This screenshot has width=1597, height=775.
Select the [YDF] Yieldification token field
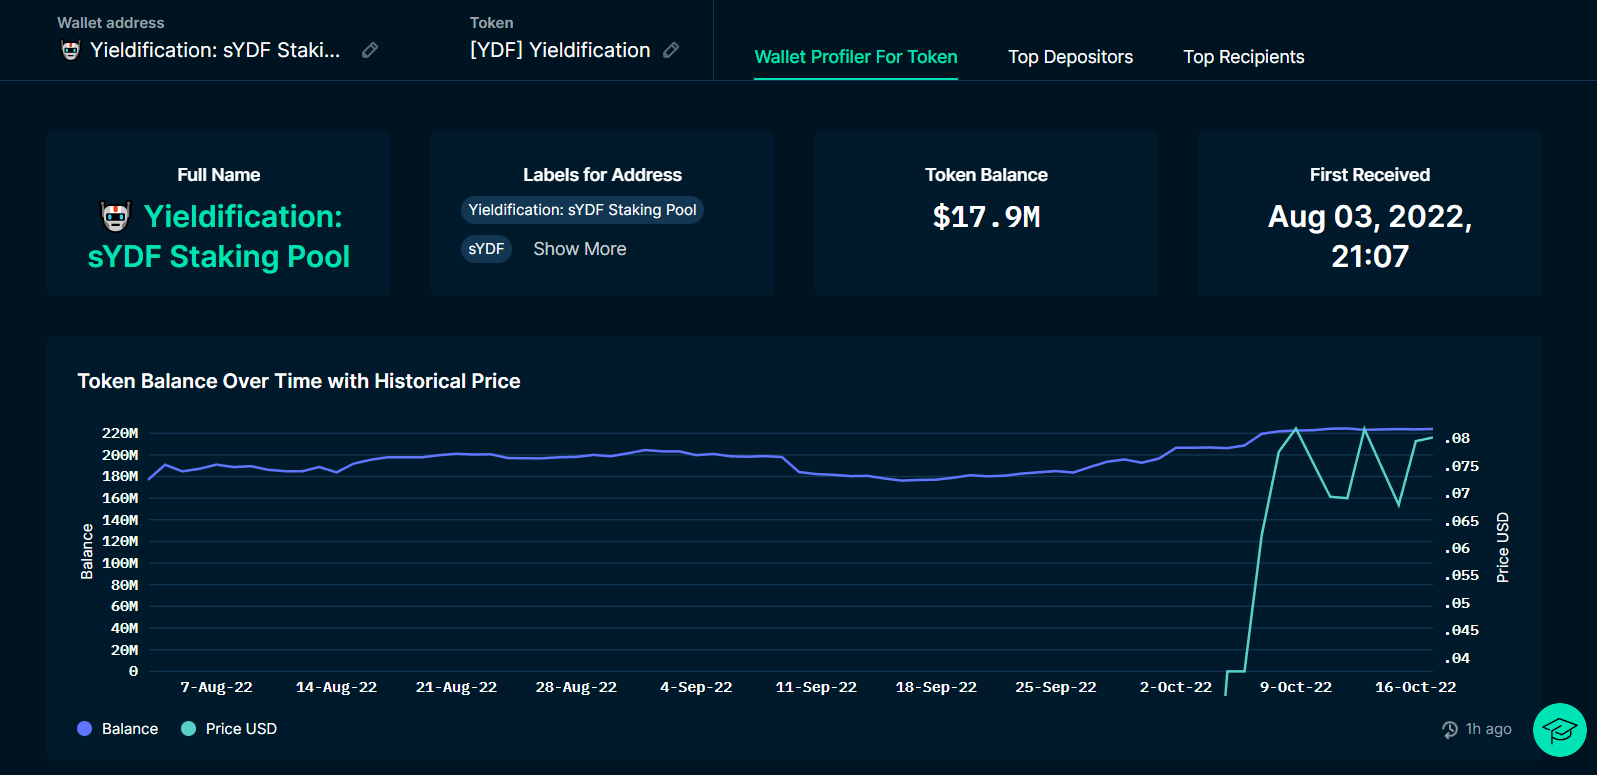tap(560, 50)
